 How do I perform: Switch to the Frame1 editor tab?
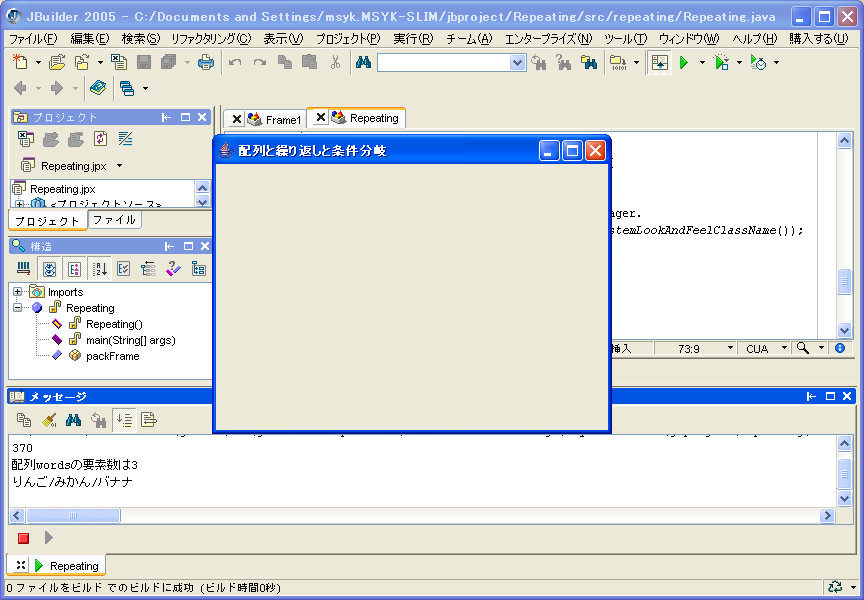(x=282, y=119)
